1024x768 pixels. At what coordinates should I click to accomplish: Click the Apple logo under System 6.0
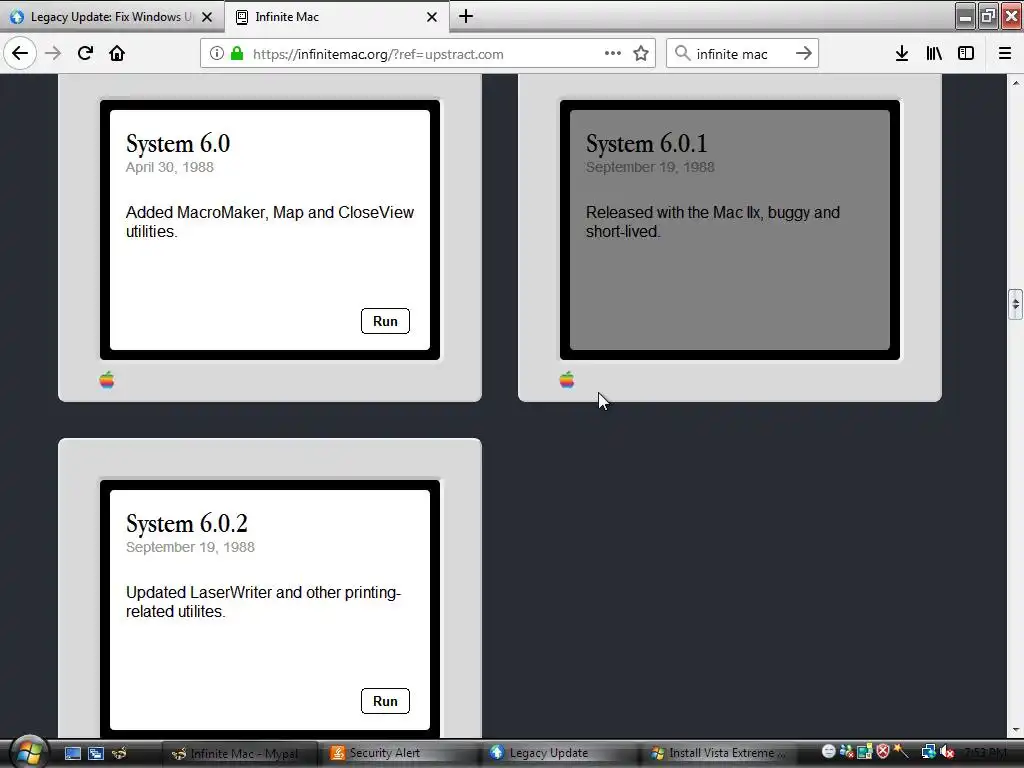(x=107, y=380)
